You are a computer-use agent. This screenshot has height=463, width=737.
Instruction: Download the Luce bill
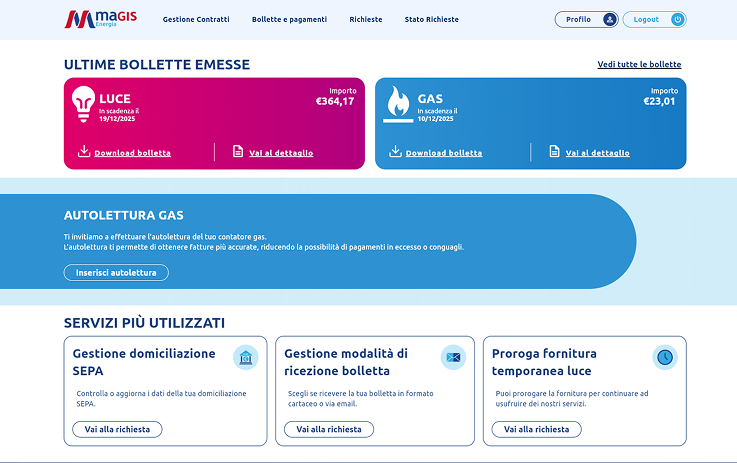coord(133,153)
